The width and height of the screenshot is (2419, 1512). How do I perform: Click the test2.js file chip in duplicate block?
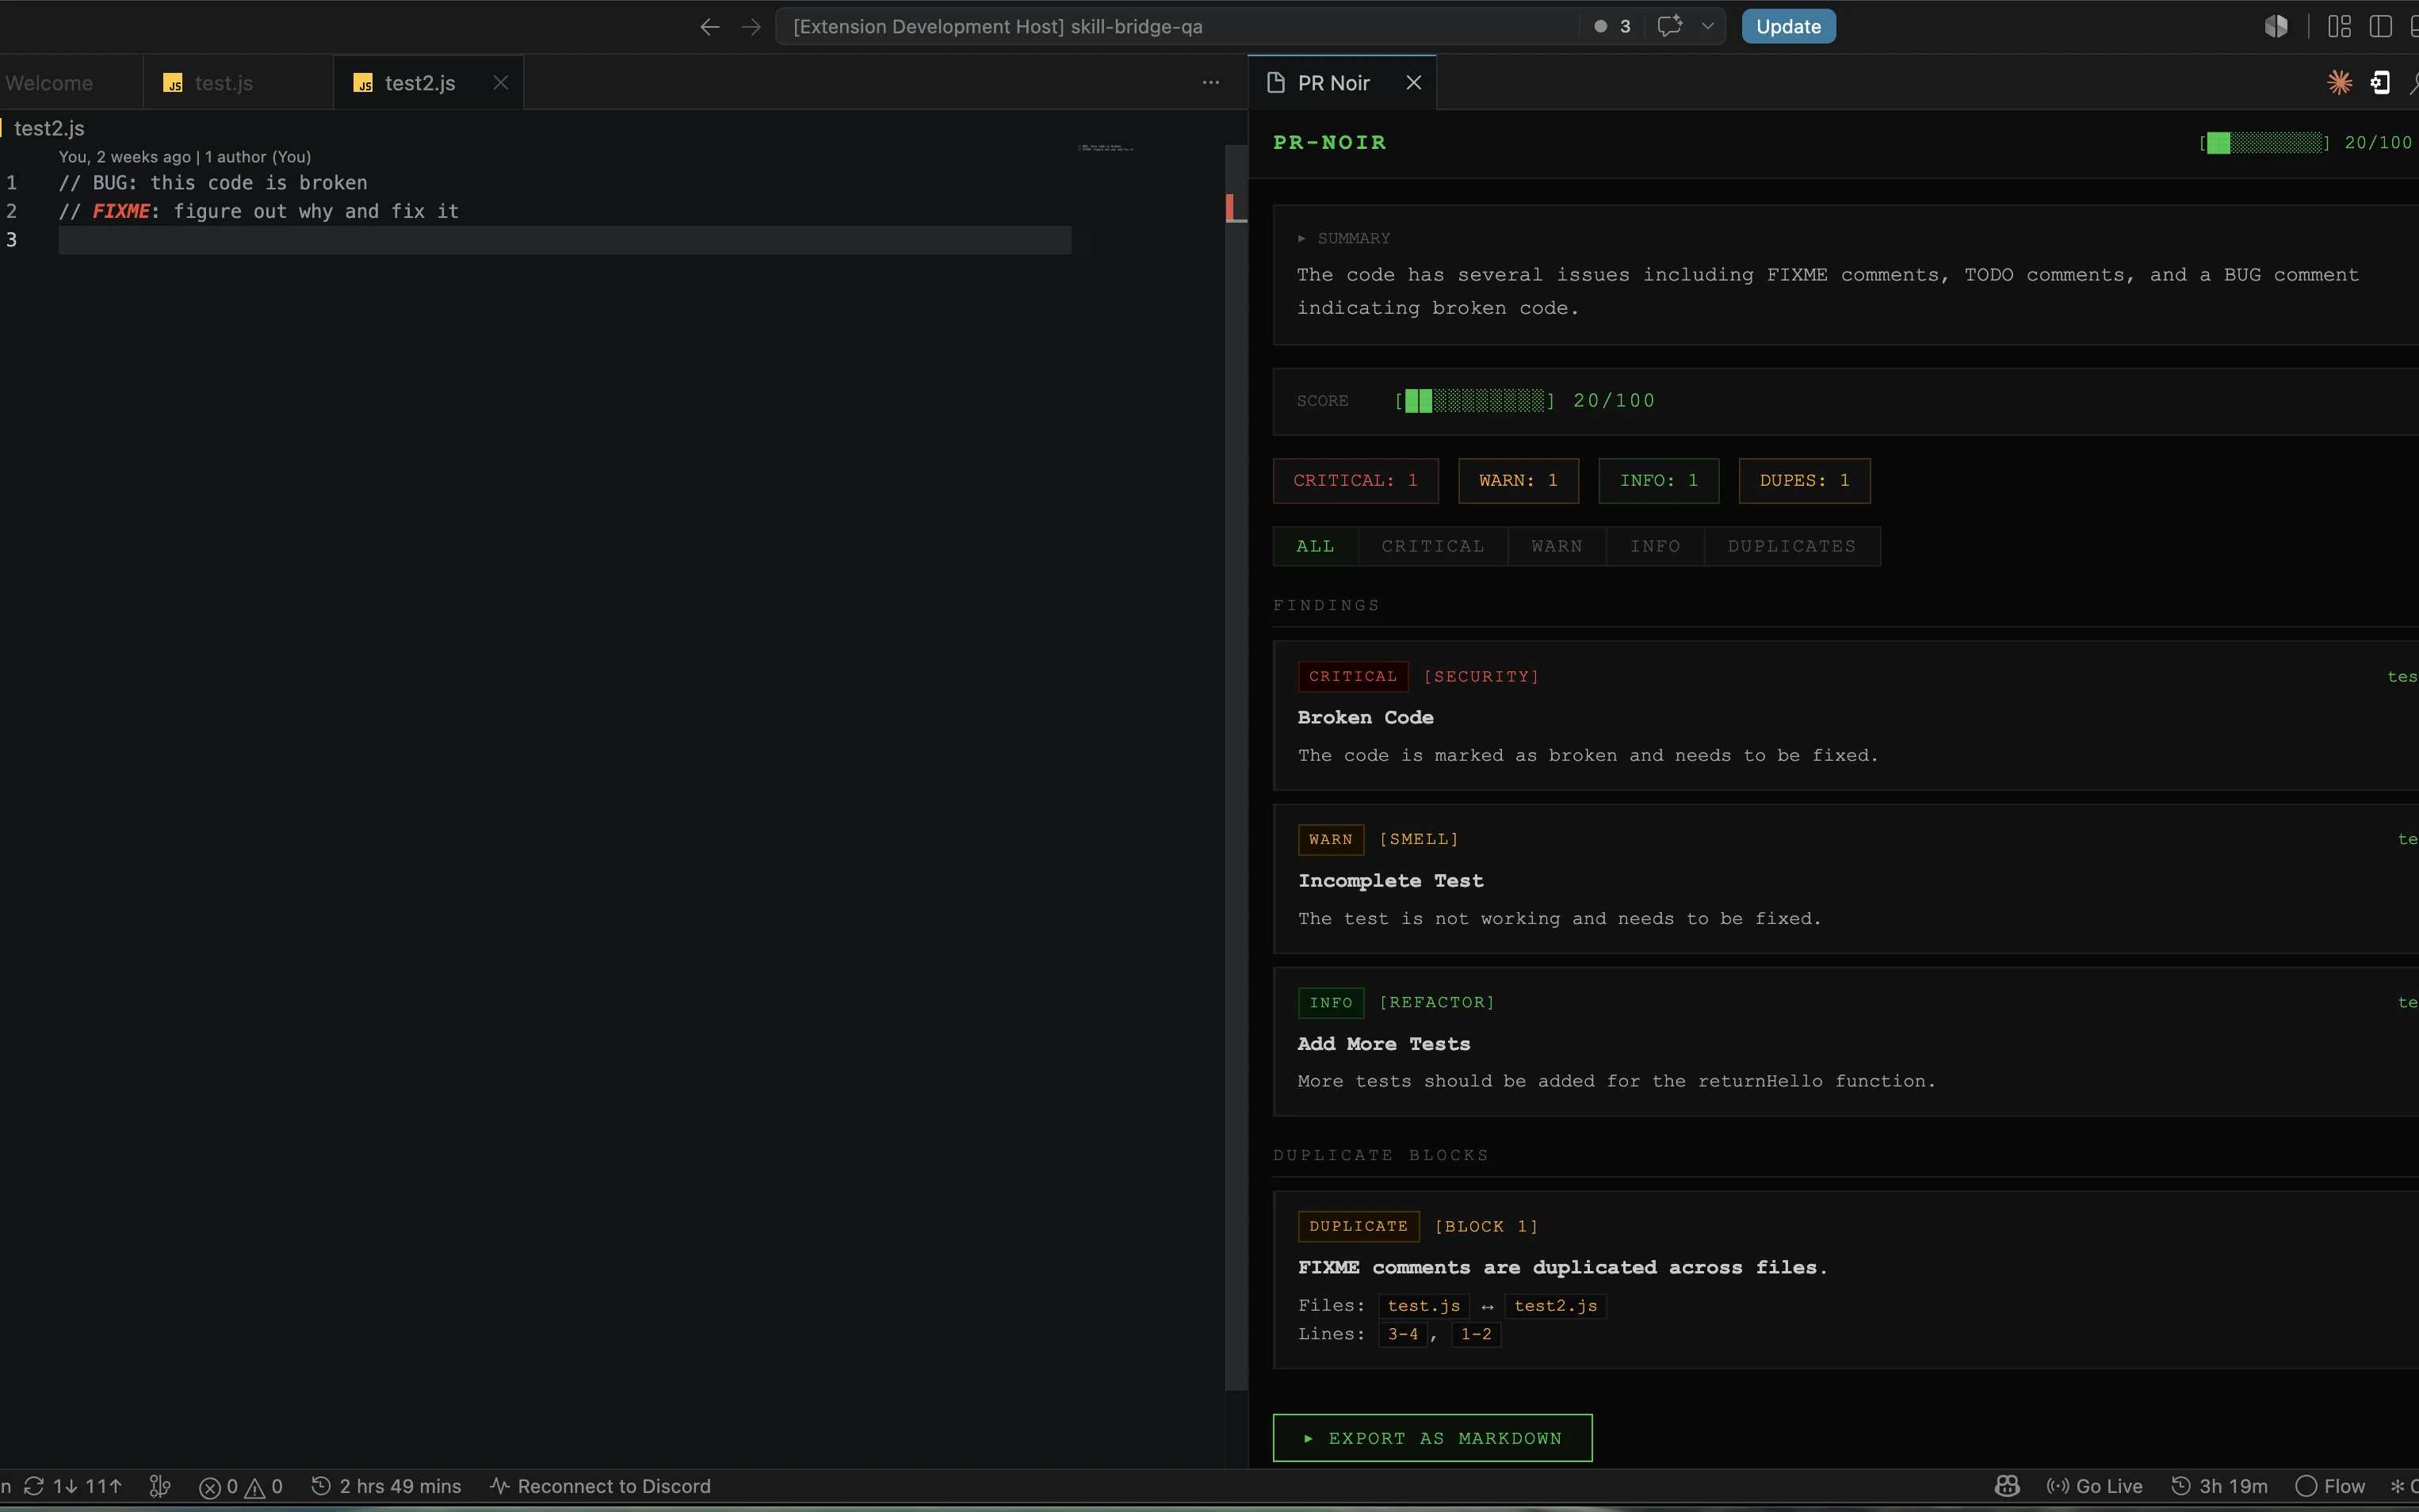(x=1555, y=1306)
